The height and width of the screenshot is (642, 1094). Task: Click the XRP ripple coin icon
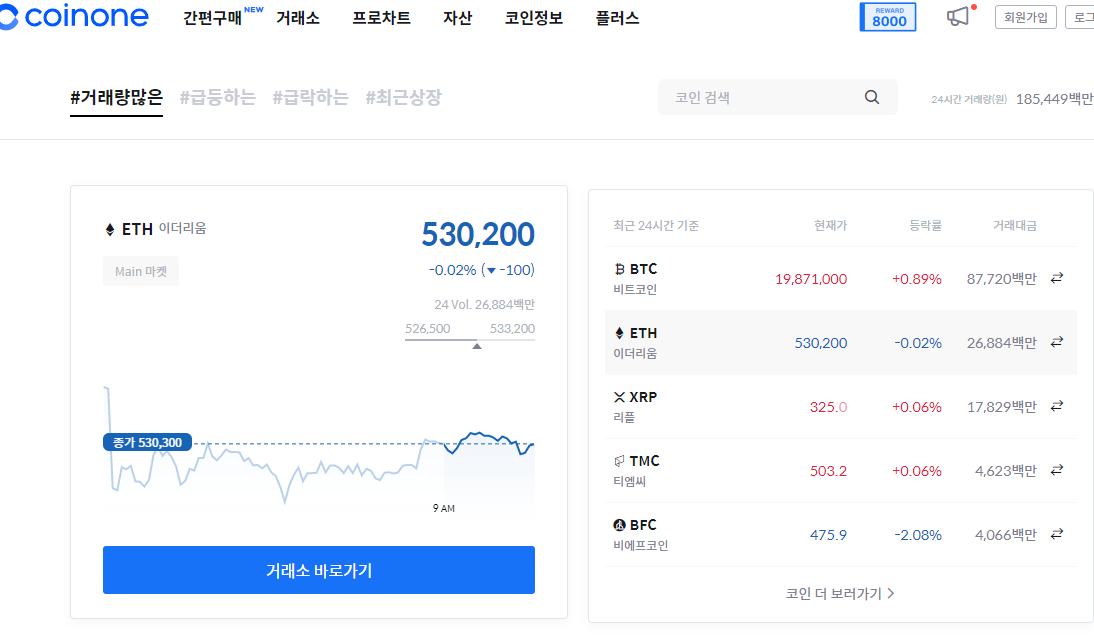pos(619,397)
